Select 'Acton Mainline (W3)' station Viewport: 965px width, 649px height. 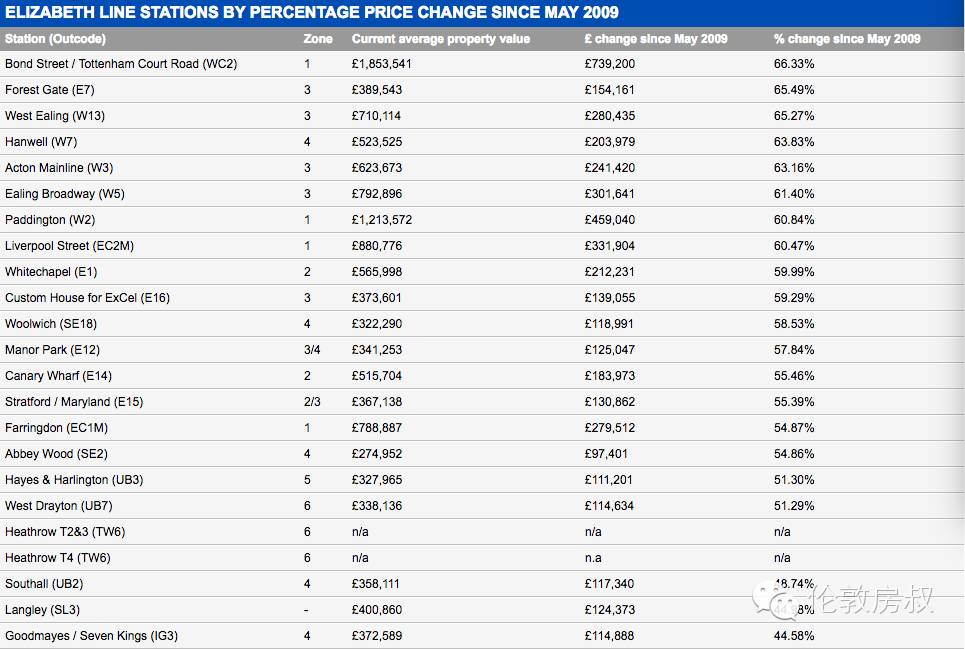click(59, 168)
